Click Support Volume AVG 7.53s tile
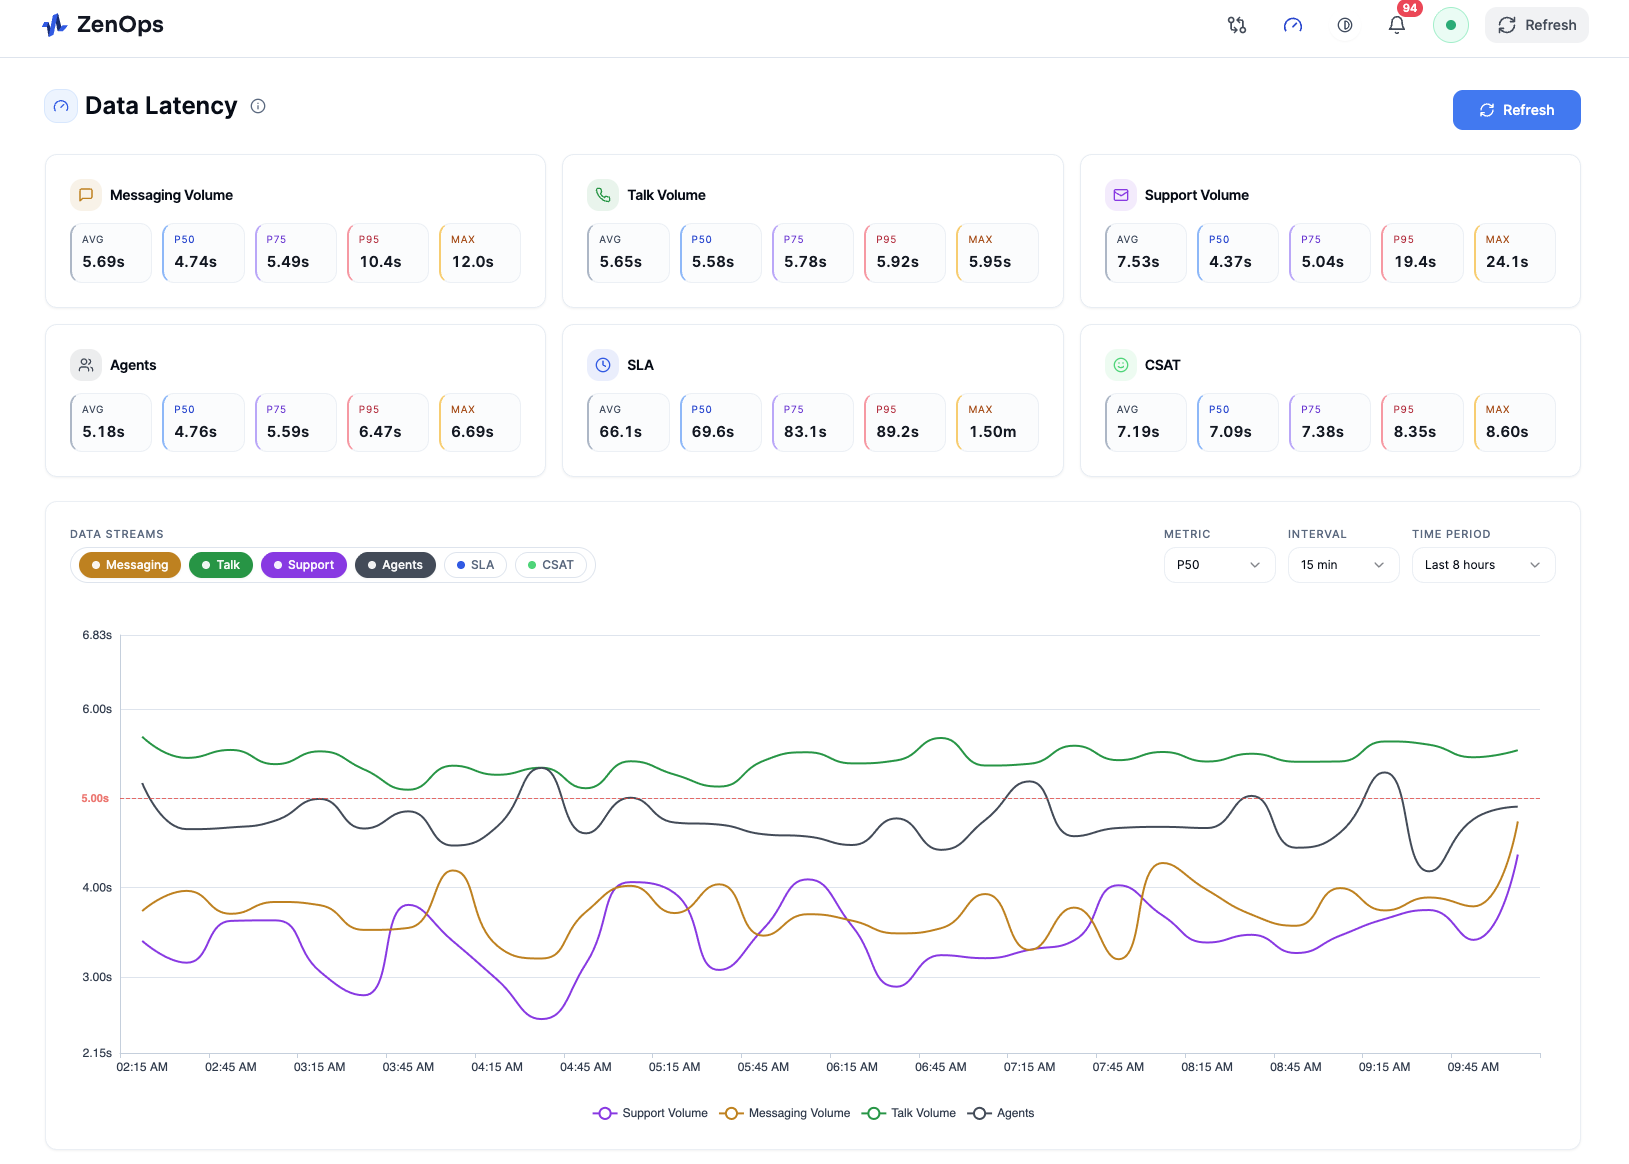Screen dimensions: 1629x1164 (1146, 253)
